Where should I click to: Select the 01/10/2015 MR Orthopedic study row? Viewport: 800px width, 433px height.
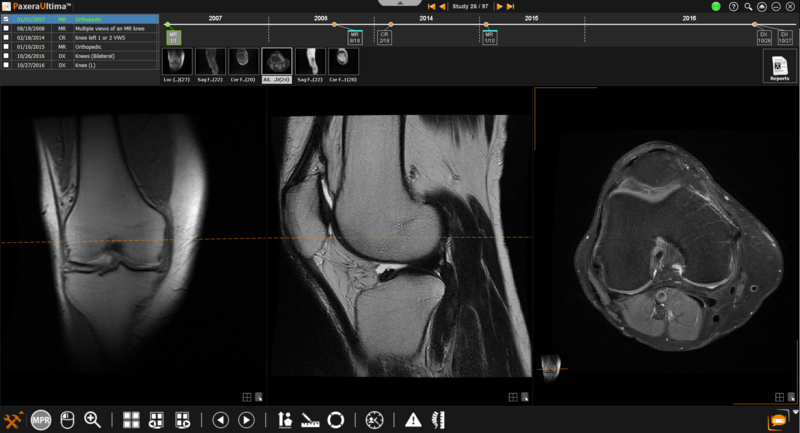[x=80, y=46]
